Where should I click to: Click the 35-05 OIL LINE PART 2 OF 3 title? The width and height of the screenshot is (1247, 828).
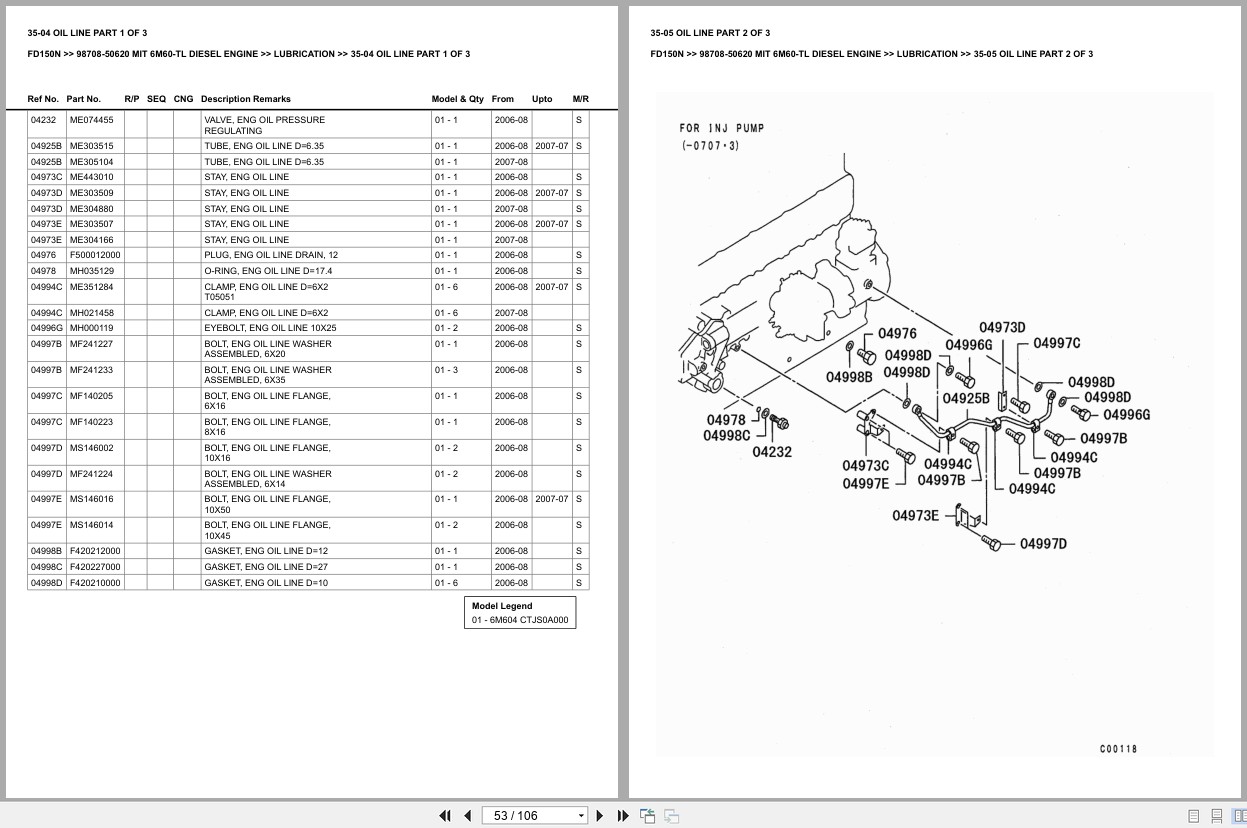pos(710,33)
